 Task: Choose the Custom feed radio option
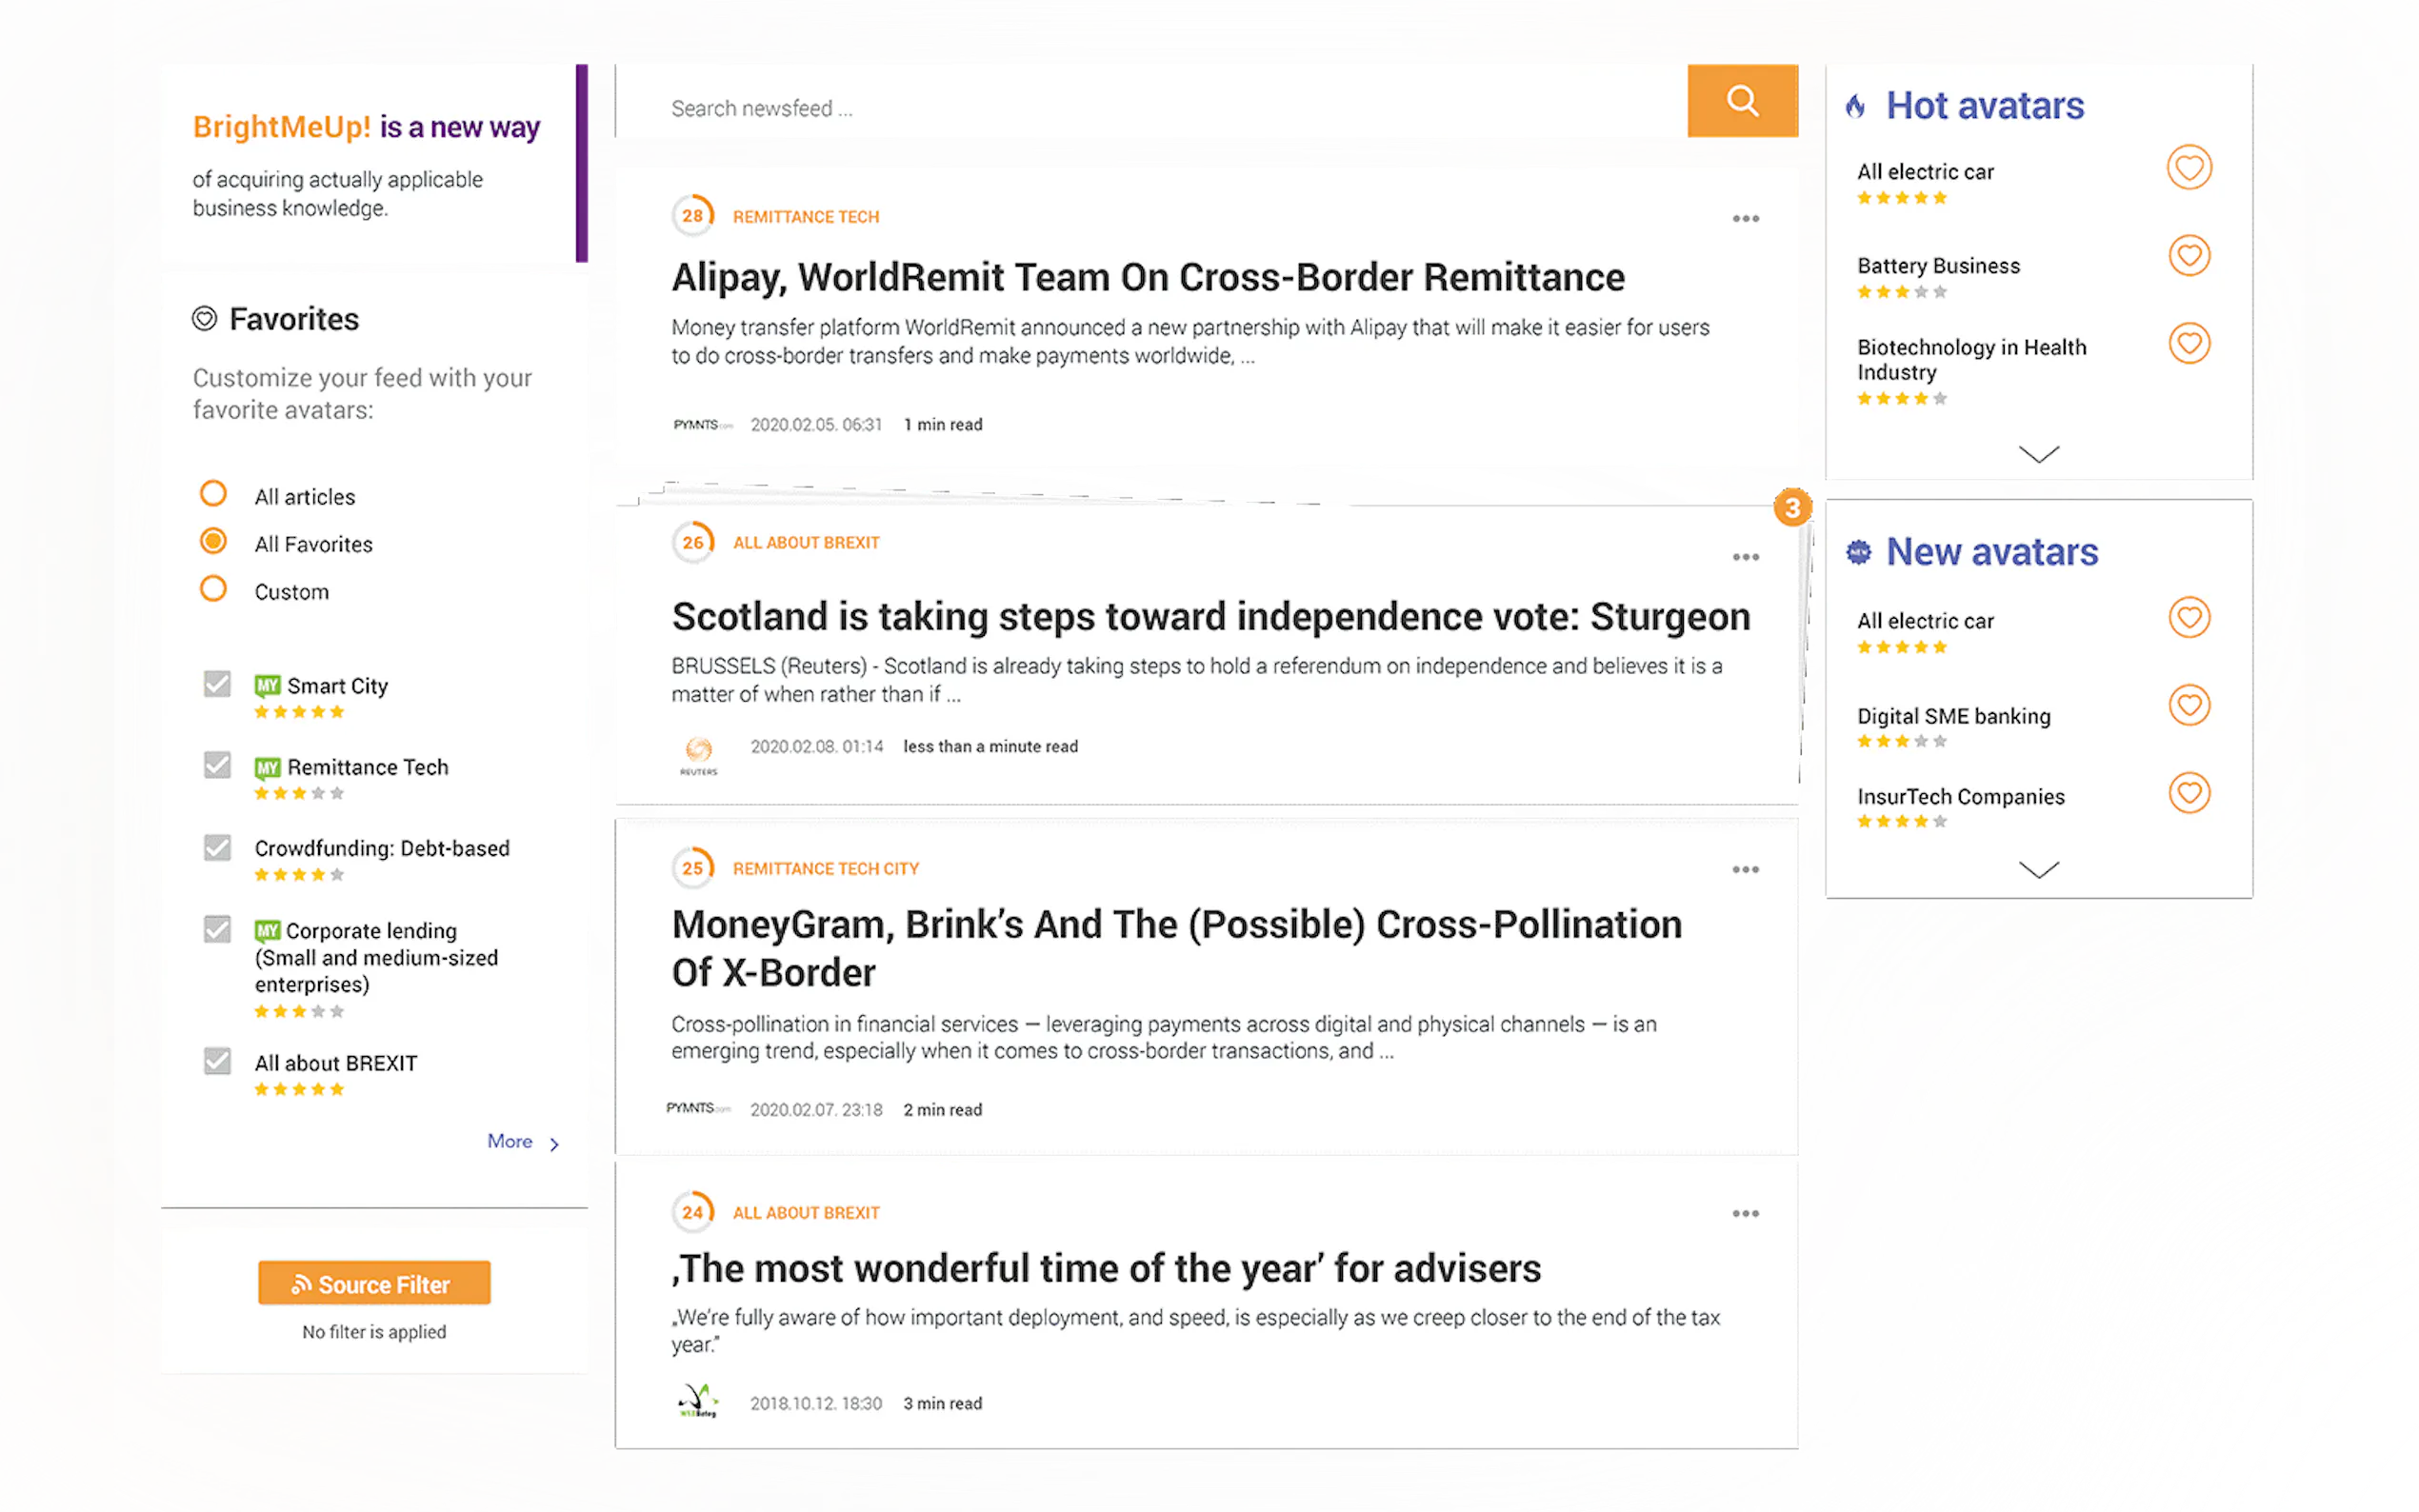click(x=213, y=589)
